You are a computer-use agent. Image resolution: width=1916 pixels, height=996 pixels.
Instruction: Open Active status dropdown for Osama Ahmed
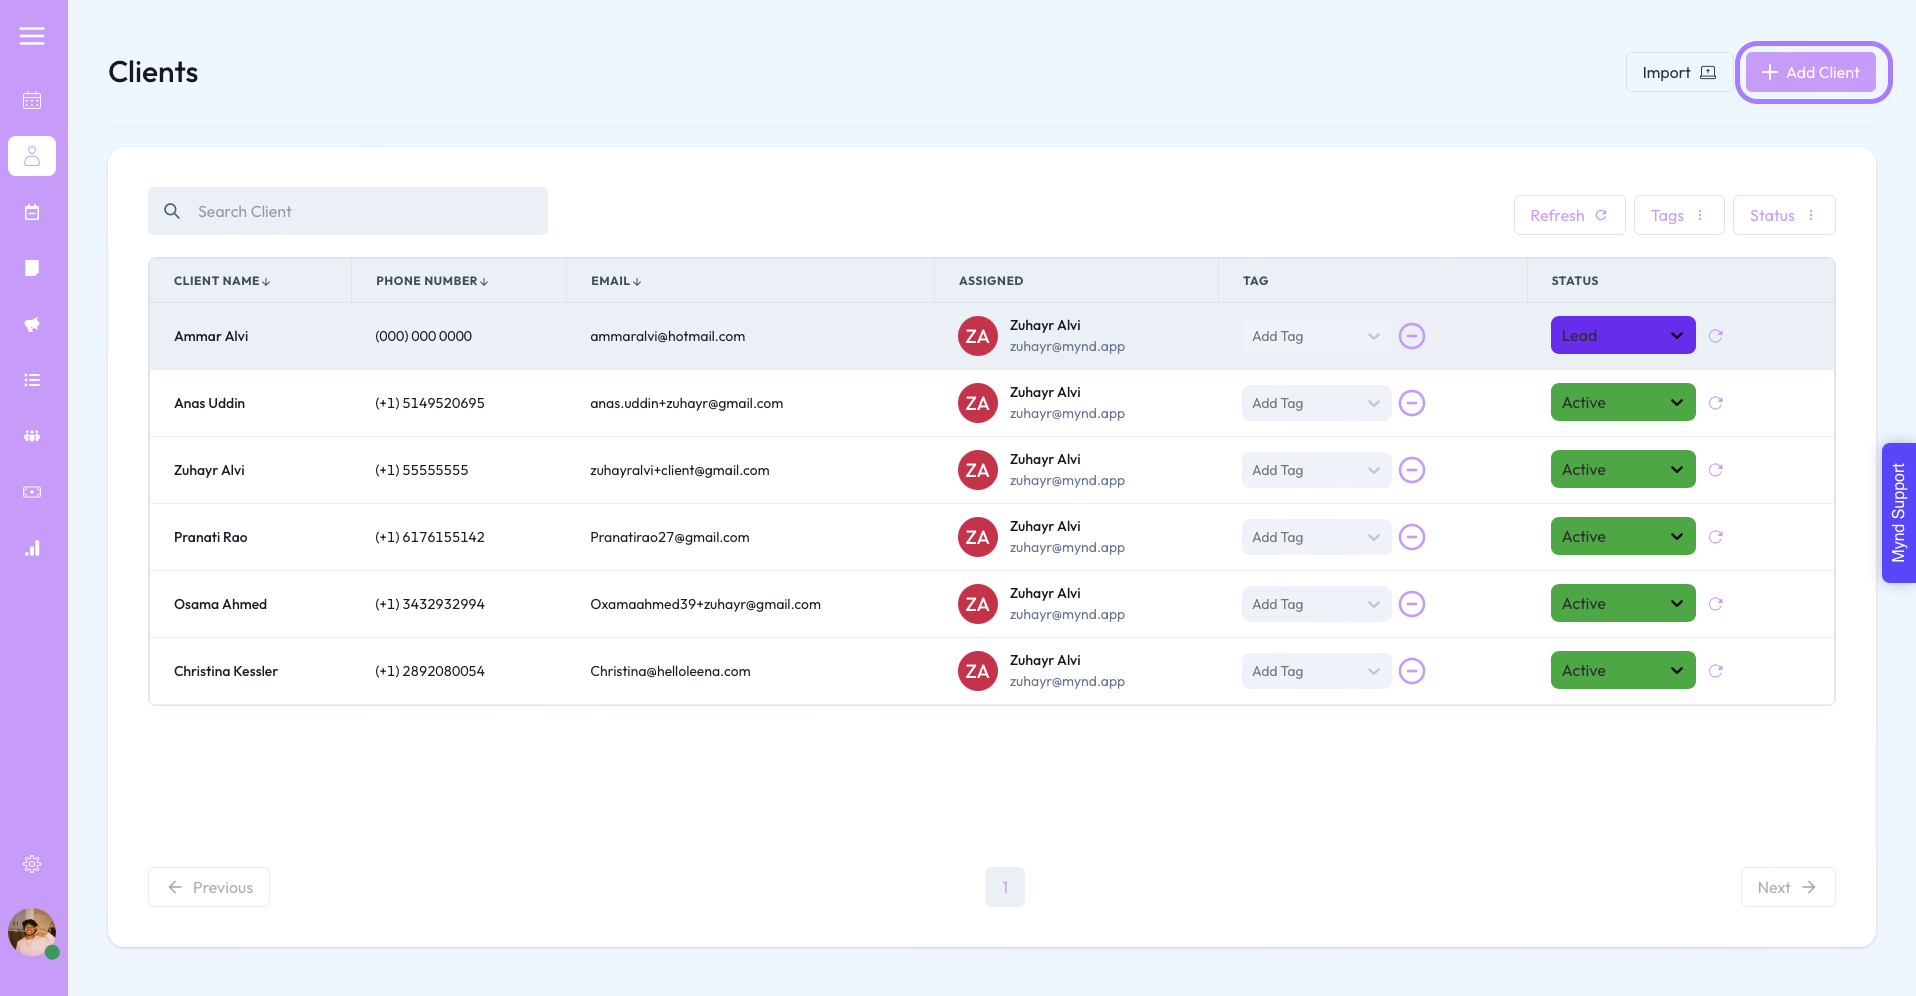pos(1623,603)
